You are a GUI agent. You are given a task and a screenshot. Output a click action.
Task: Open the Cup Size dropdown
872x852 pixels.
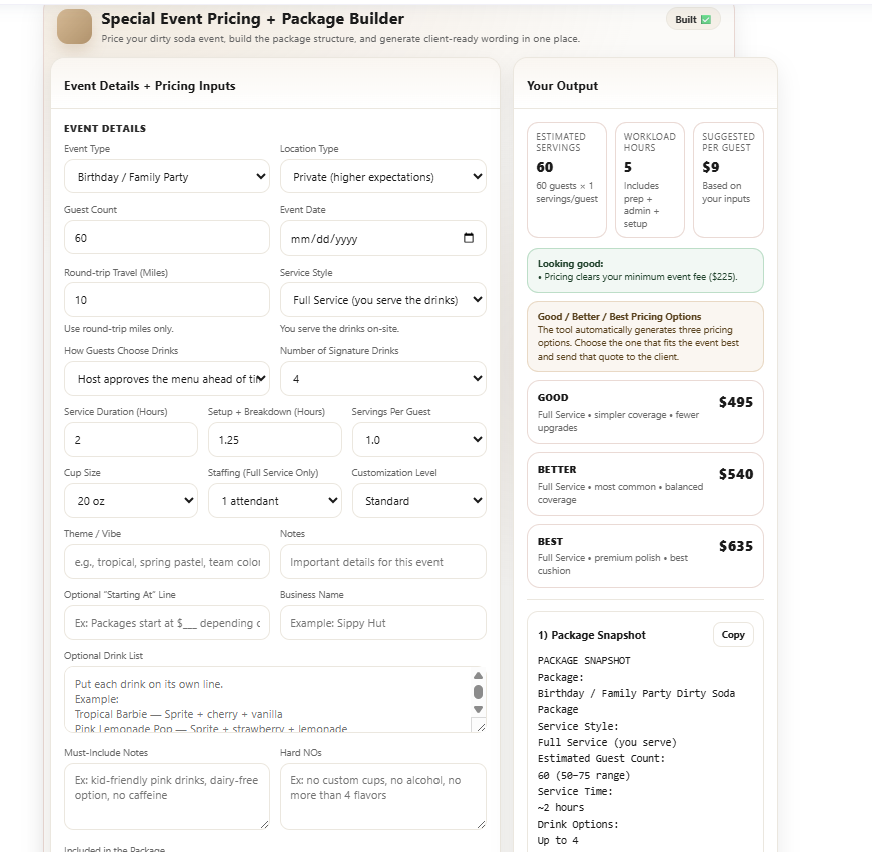tap(131, 501)
